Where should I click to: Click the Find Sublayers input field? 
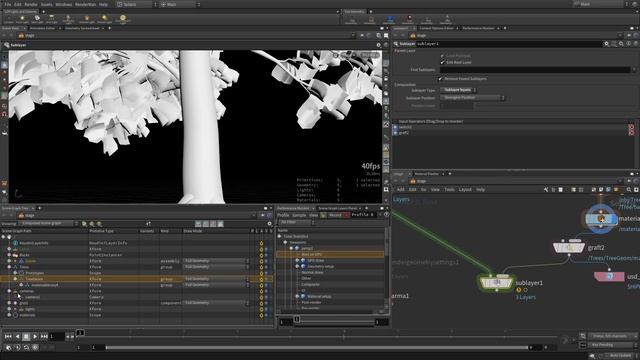(535, 70)
